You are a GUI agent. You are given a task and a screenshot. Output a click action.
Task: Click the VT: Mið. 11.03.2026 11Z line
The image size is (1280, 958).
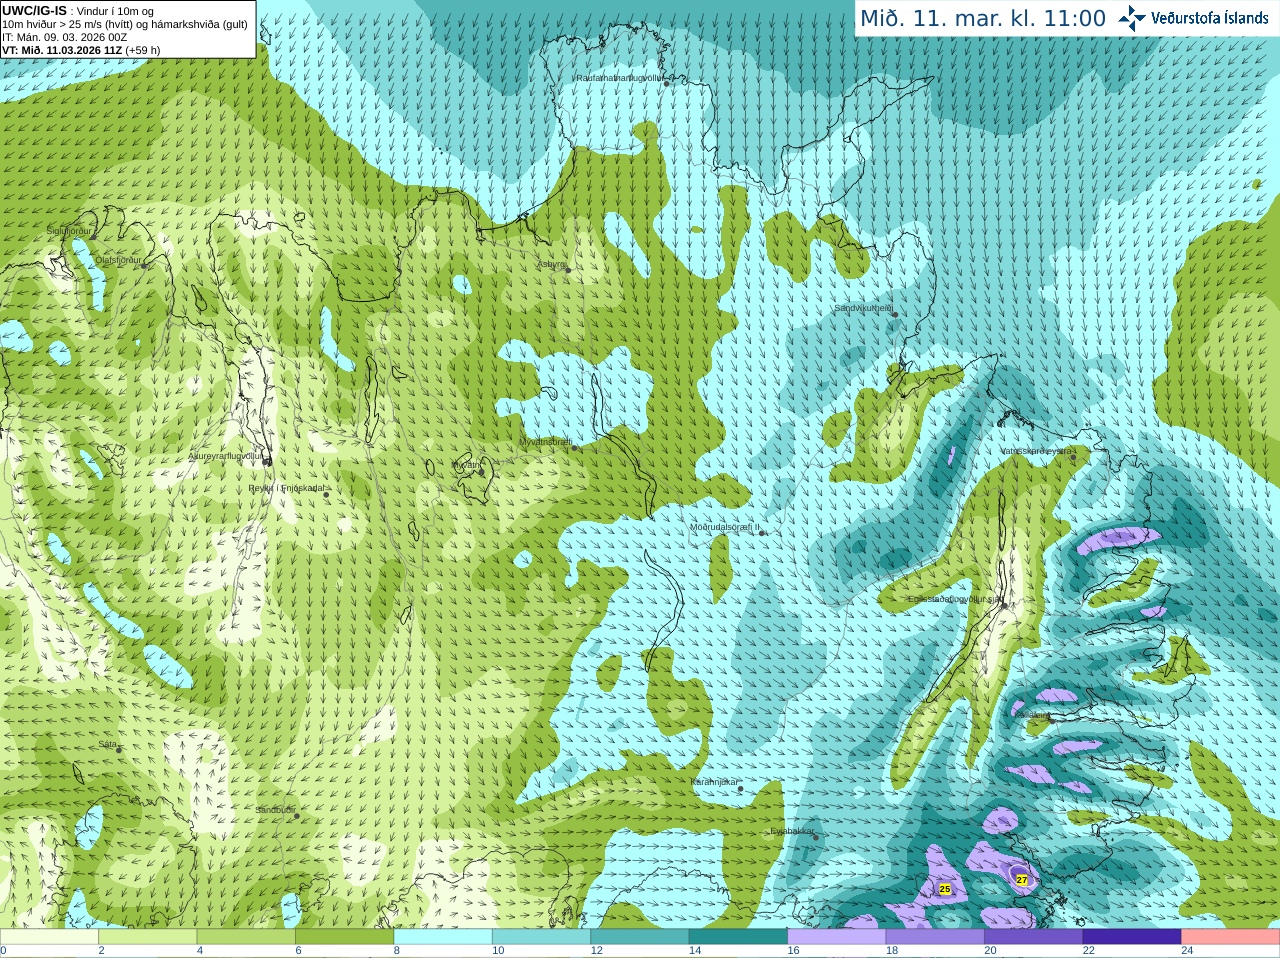(x=81, y=50)
